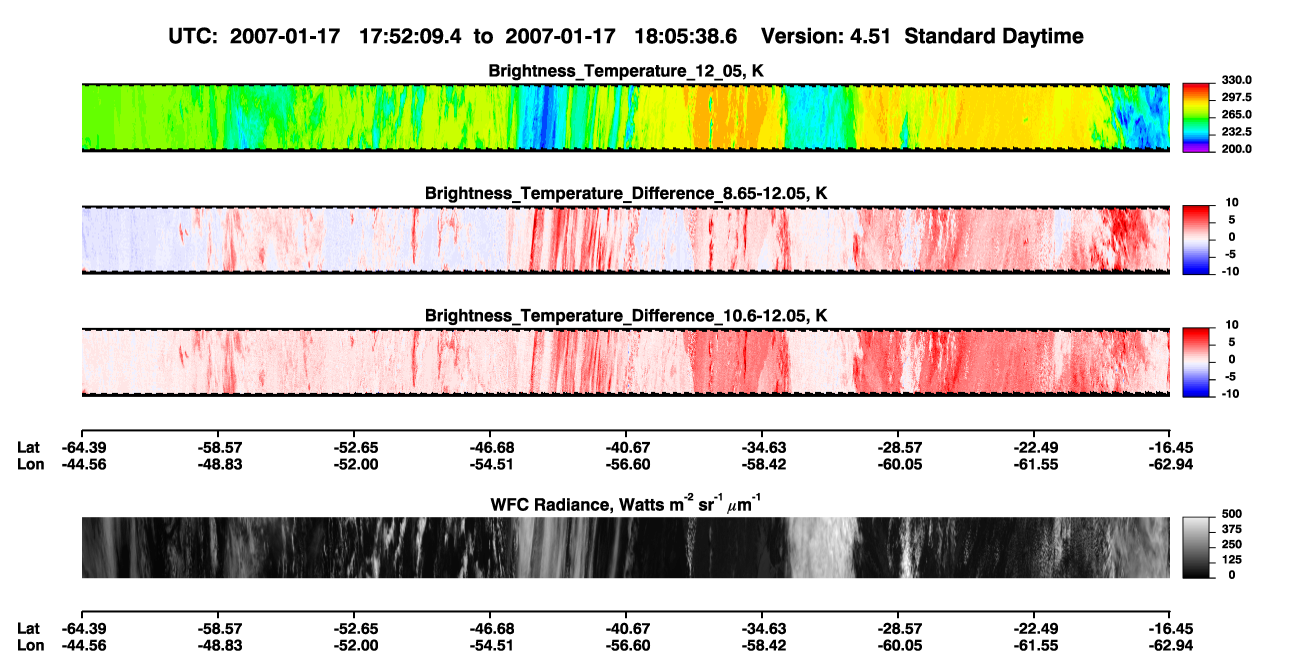
Task: Click latitude -22.49 below the 10.6-12.05 panel
Action: point(1034,447)
